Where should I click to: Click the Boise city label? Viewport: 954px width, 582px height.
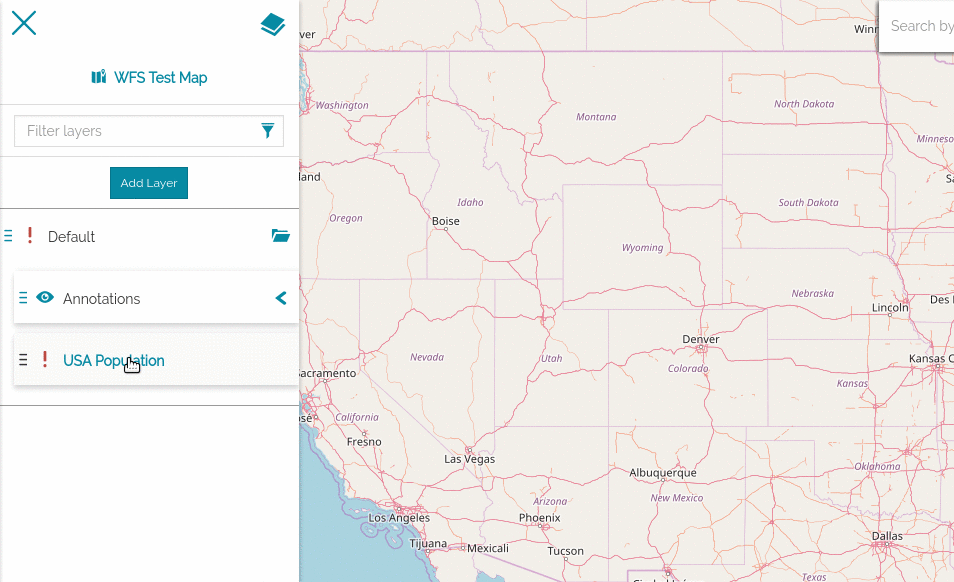[445, 221]
